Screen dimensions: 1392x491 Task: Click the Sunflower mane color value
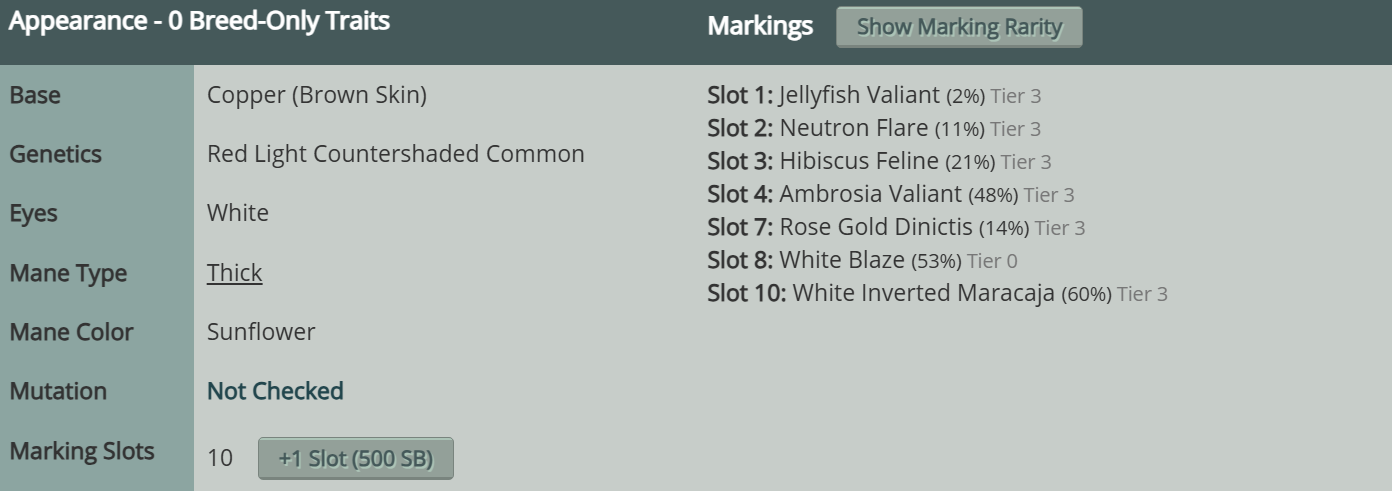(261, 332)
